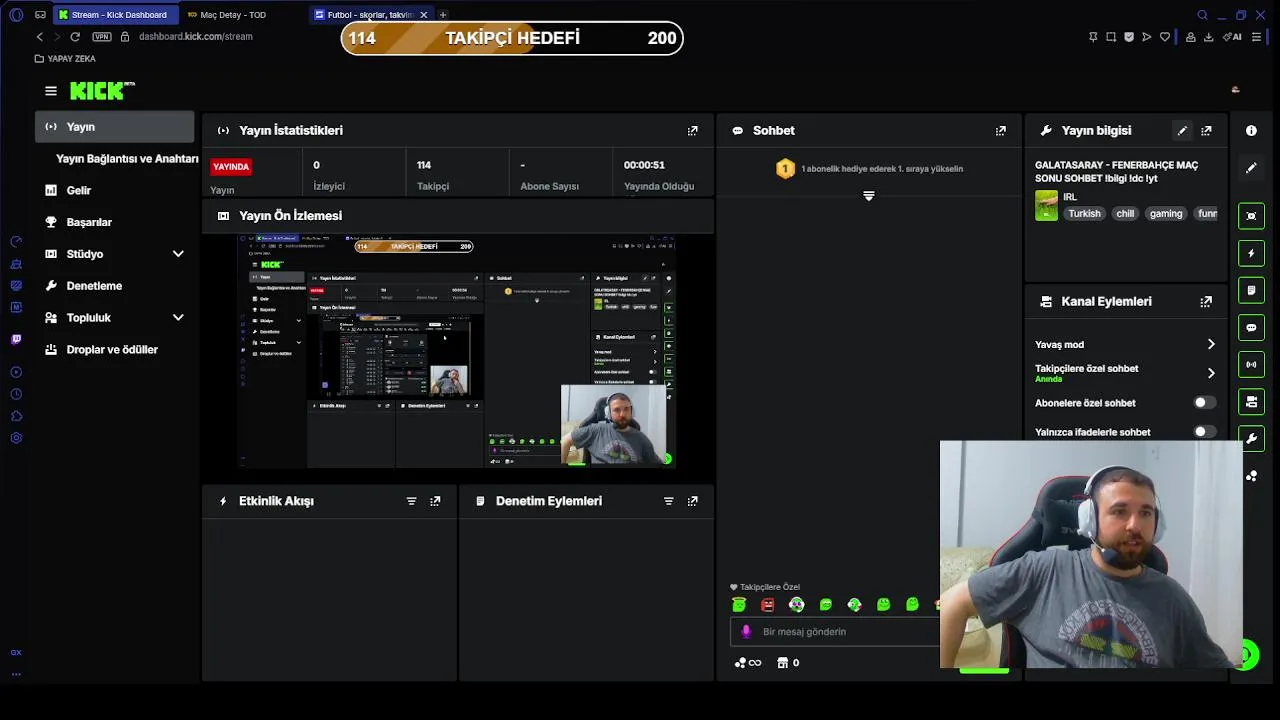This screenshot has width=1280, height=720.
Task: Toggle the stream preview widget icon
Action: tap(1251, 216)
